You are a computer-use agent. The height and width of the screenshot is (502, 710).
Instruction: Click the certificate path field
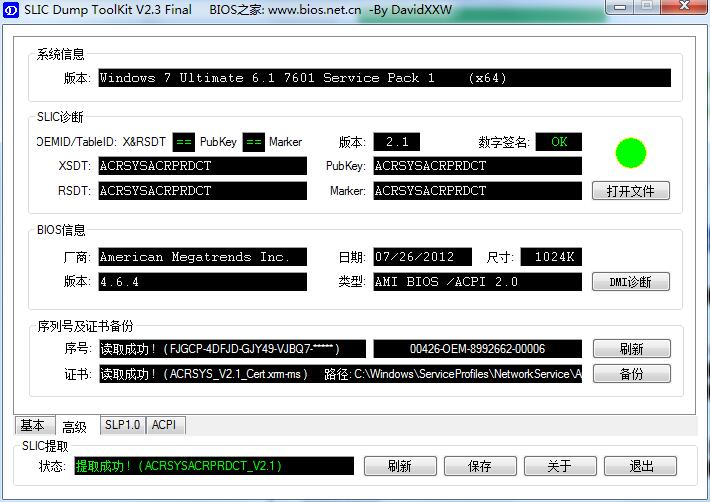point(340,374)
